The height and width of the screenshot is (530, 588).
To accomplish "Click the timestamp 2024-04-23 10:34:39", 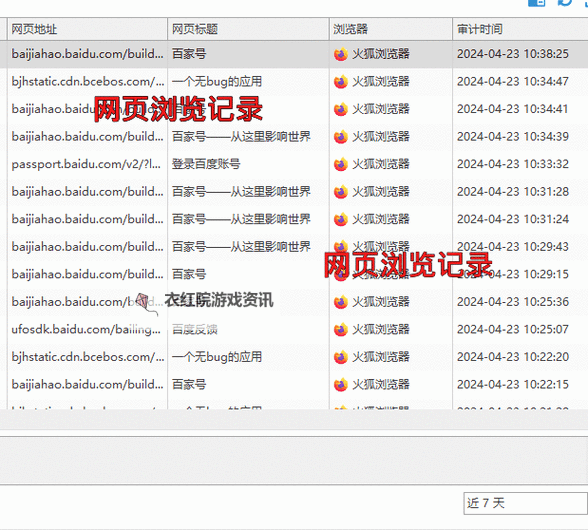I will click(513, 137).
